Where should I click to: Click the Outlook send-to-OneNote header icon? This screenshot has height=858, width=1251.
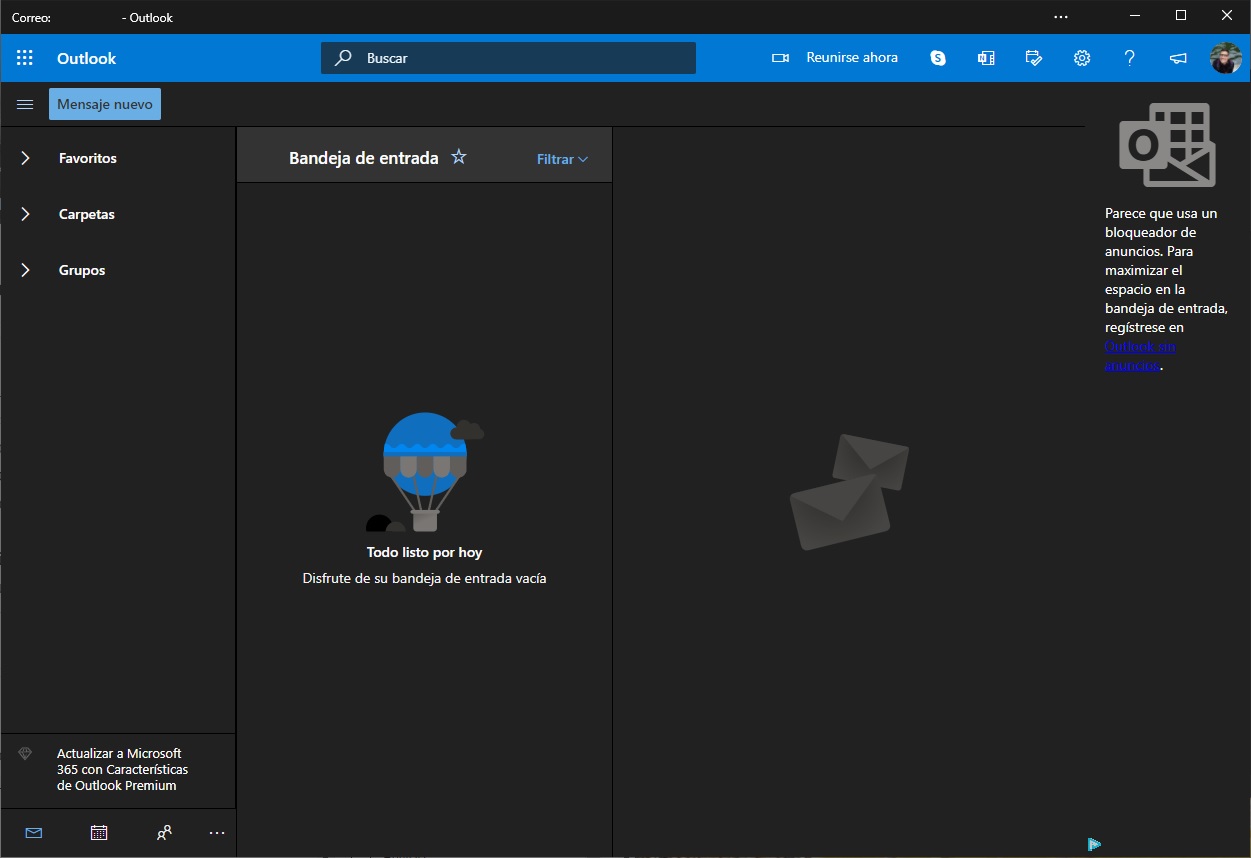[986, 58]
